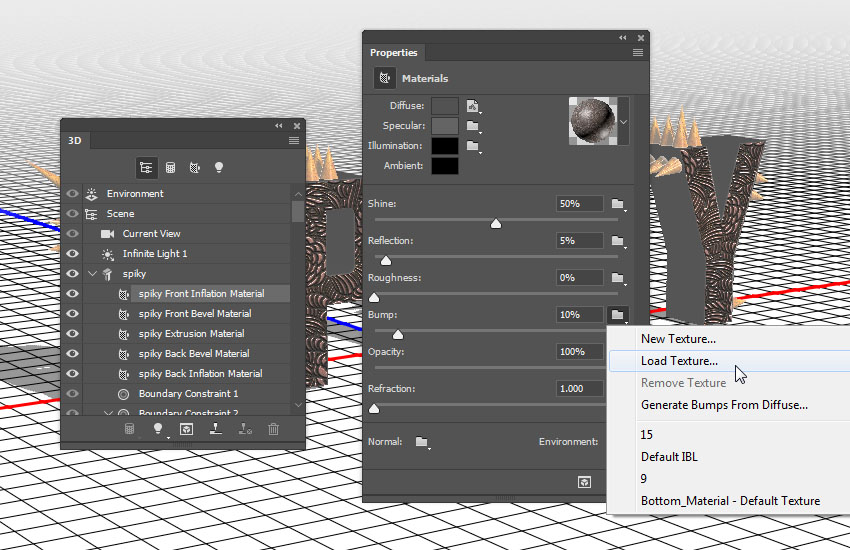The height and width of the screenshot is (551, 850).
Task: Select Bottom_Material - Default Texture
Action: pyautogui.click(x=730, y=501)
